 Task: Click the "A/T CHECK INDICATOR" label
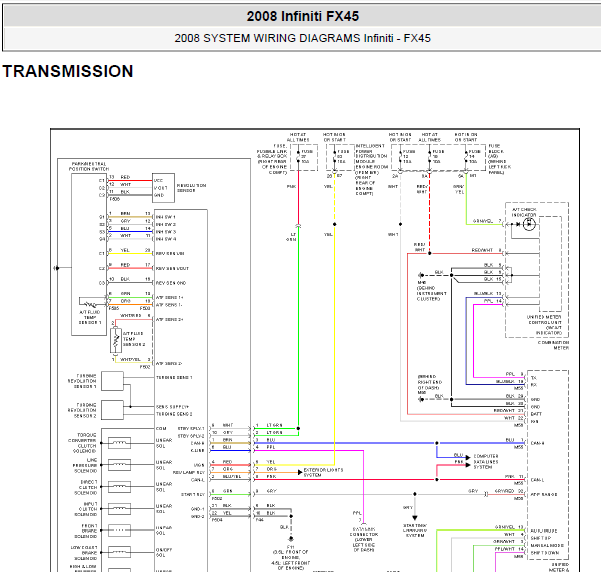[524, 212]
